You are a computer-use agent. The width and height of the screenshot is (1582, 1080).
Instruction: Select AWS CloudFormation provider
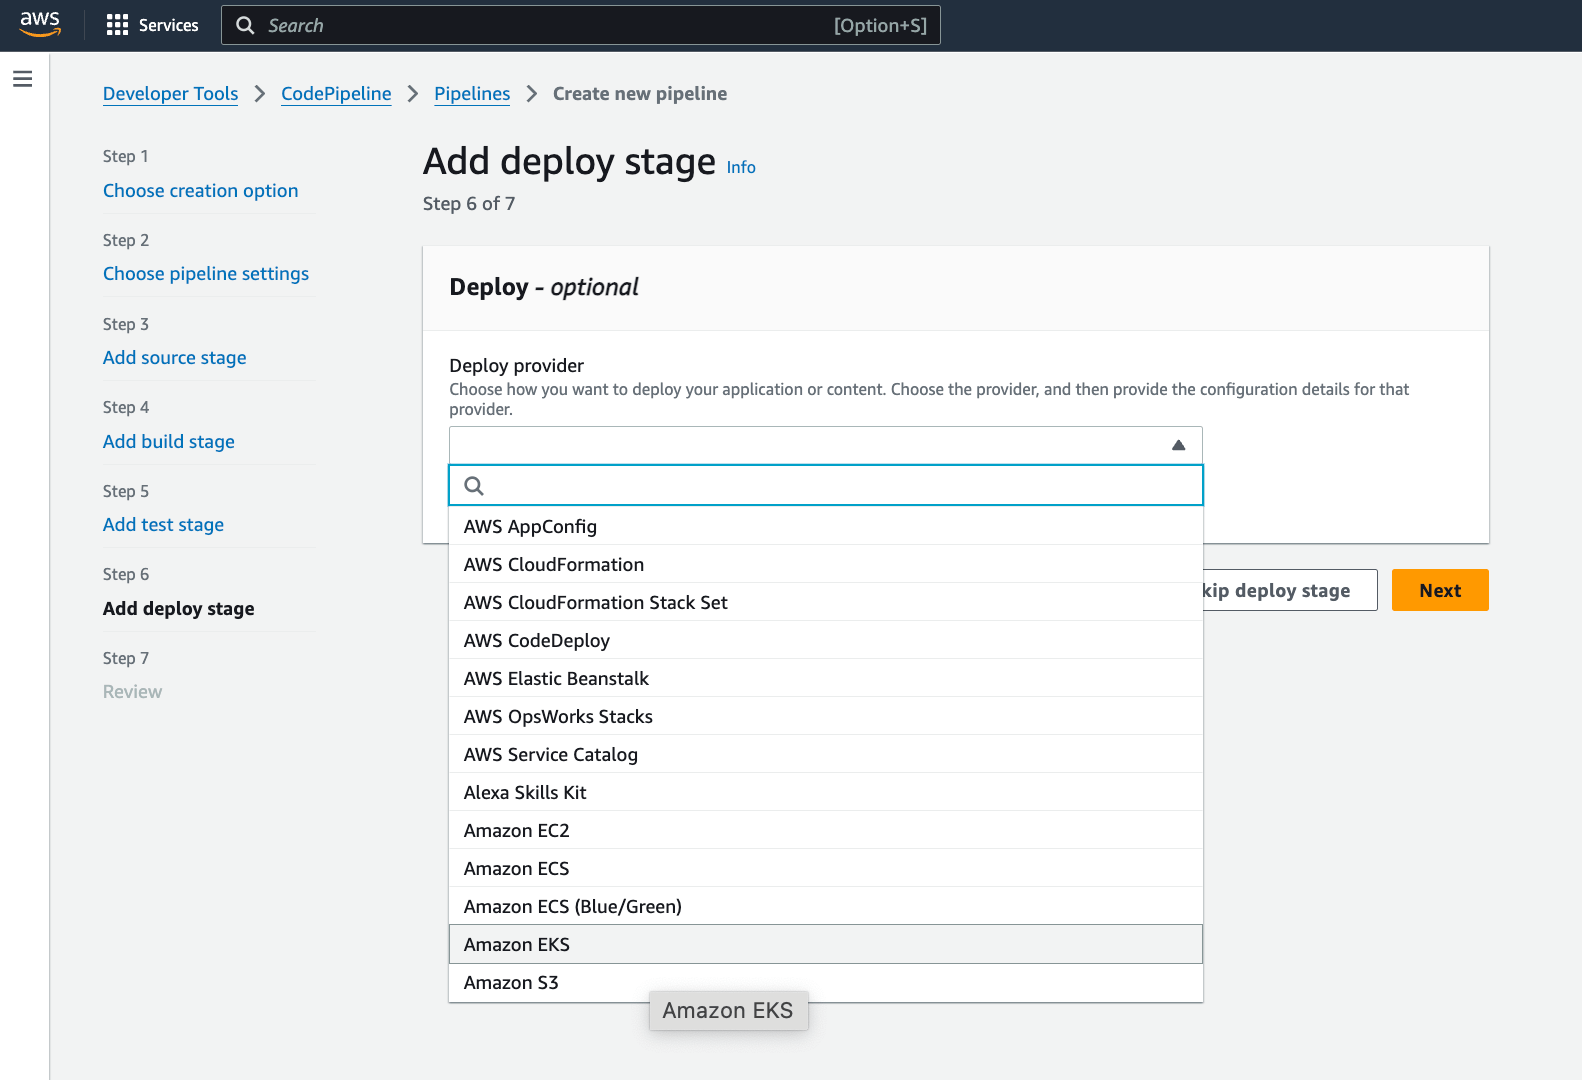point(826,564)
